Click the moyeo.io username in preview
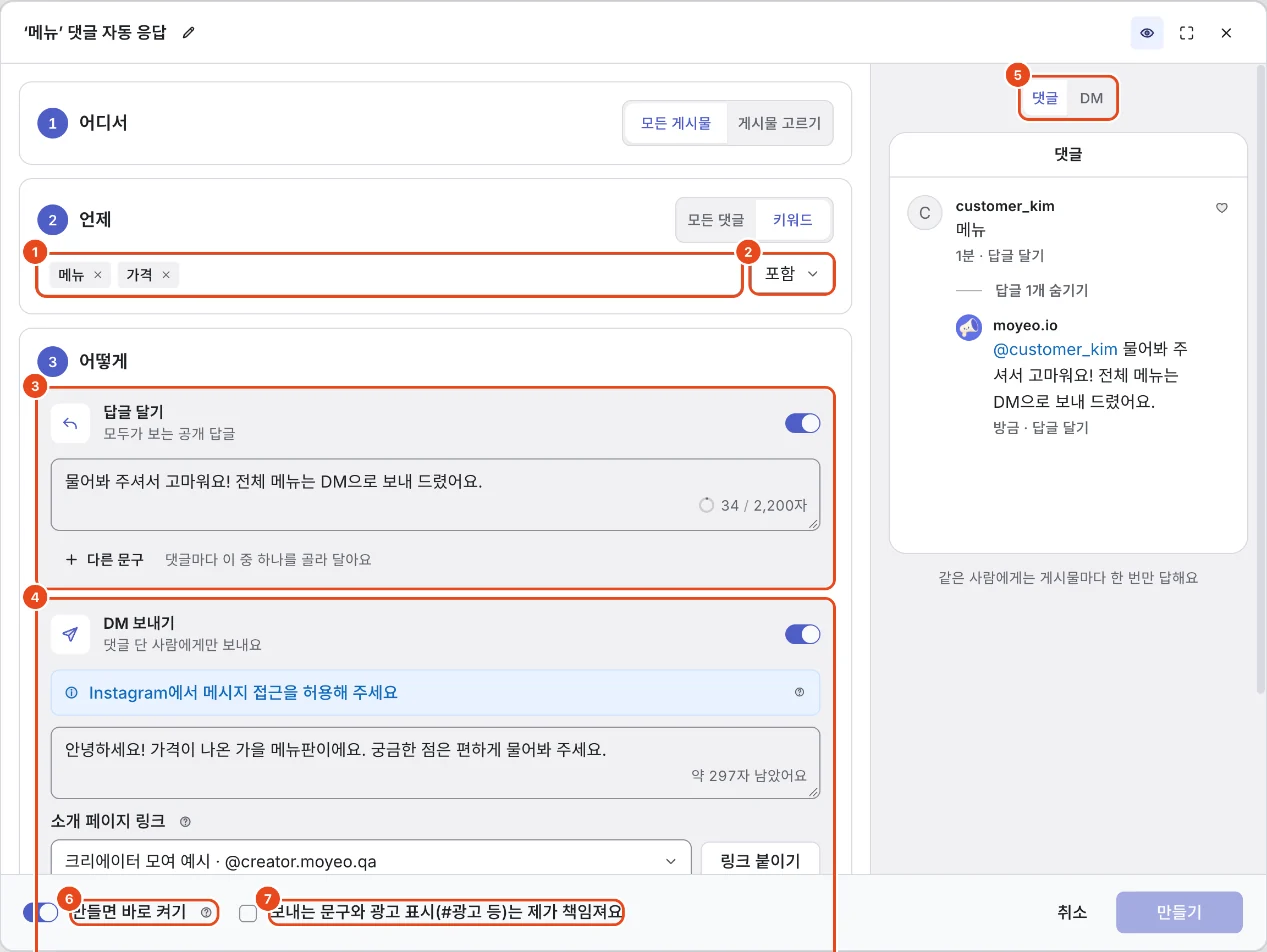The image size is (1267, 952). [x=1025, y=326]
